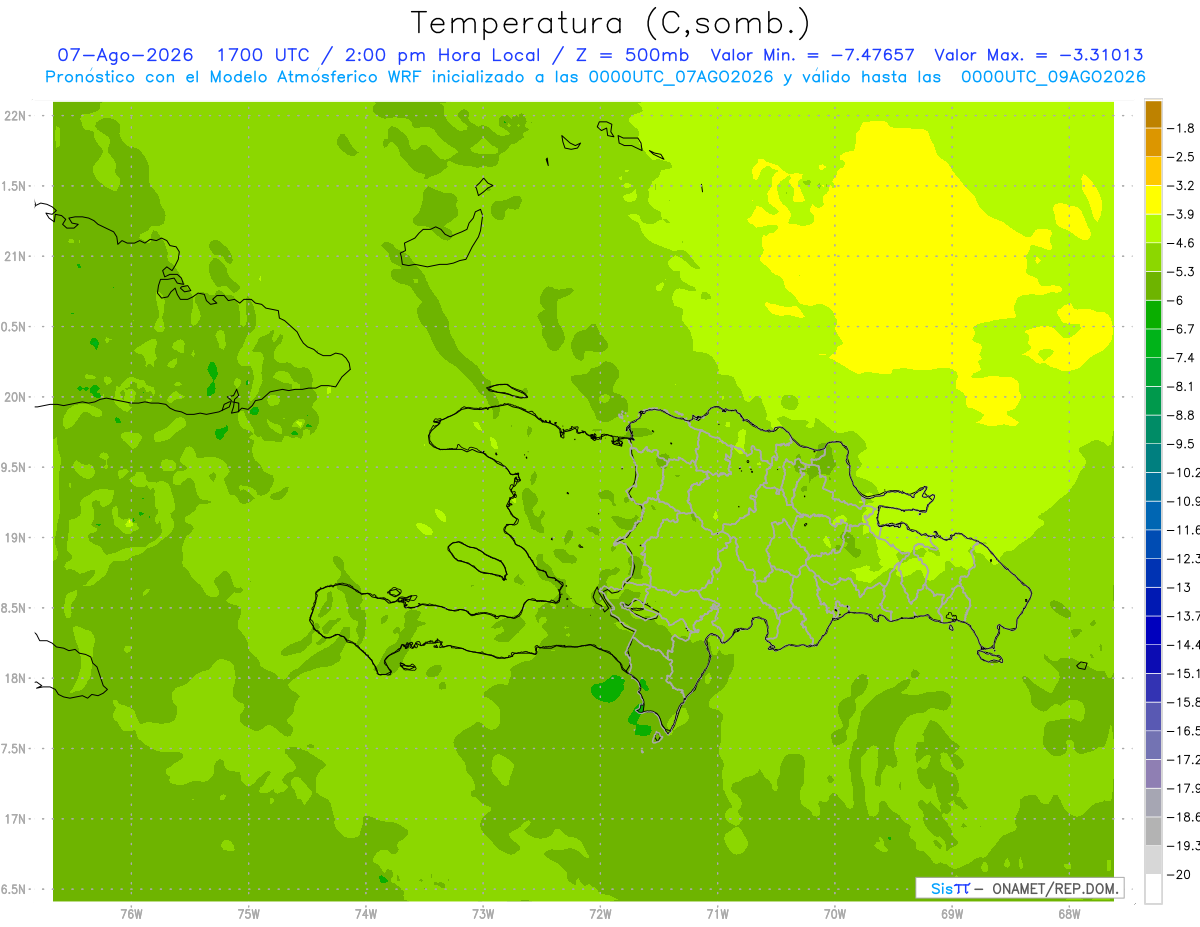Click the "-20" colorbar value

tap(1178, 875)
